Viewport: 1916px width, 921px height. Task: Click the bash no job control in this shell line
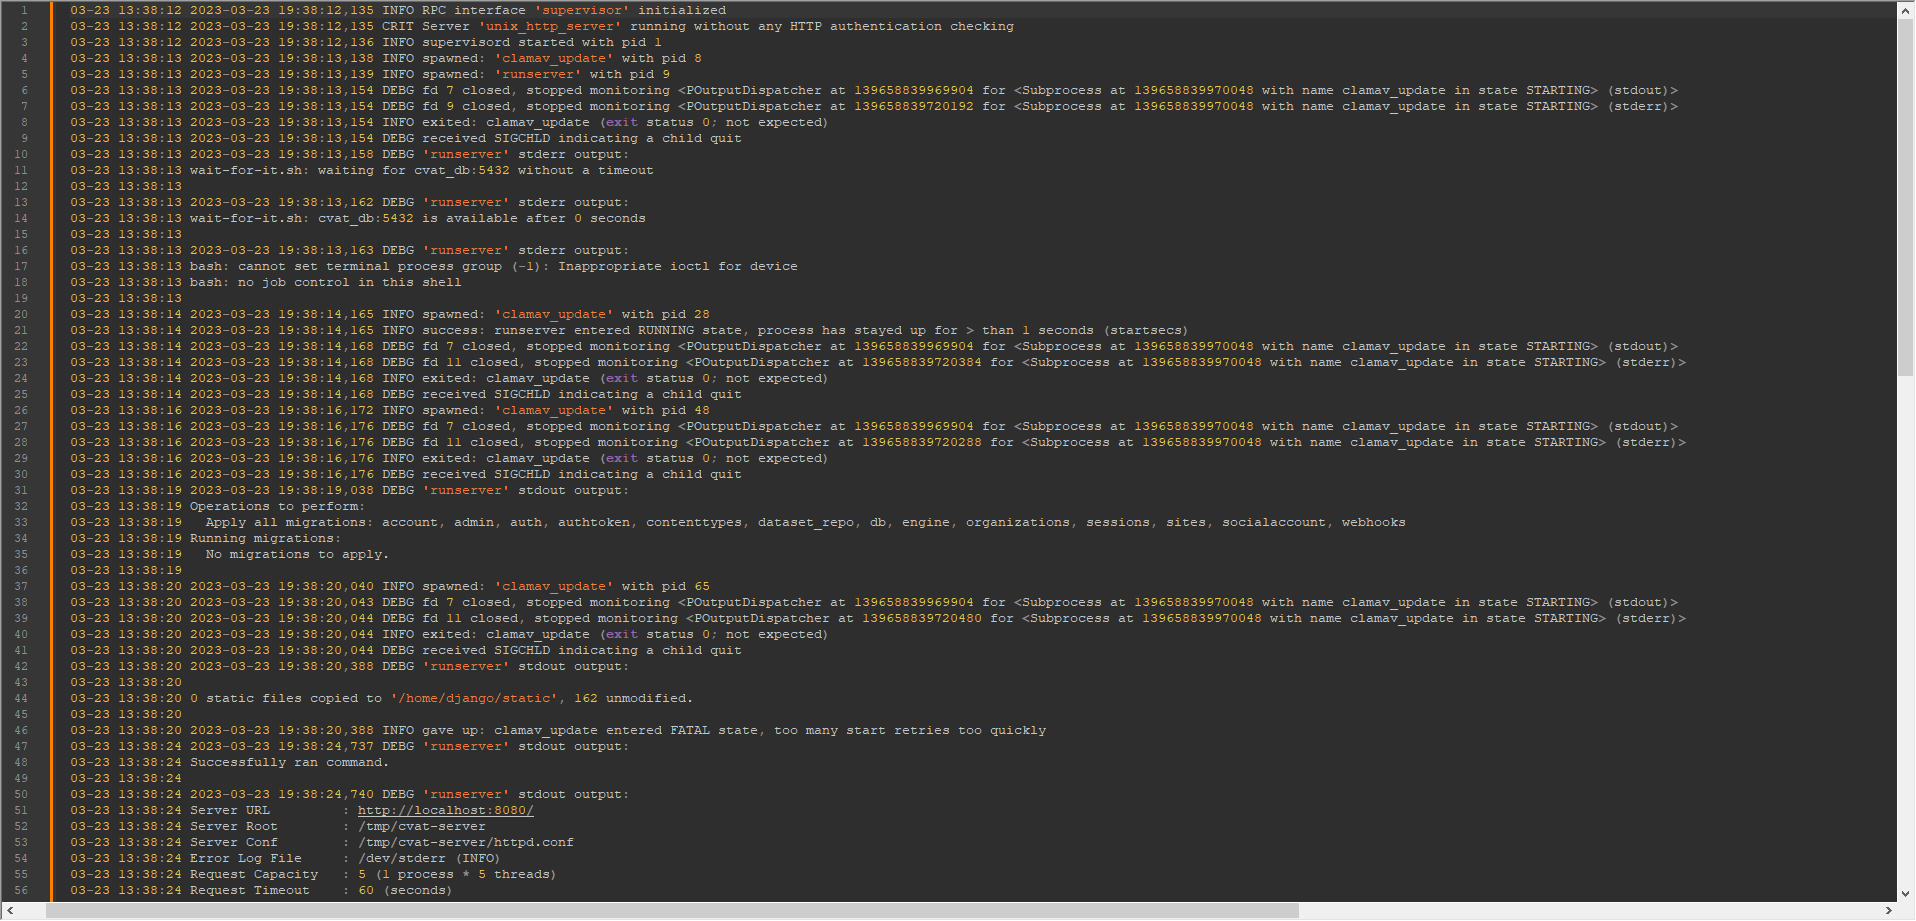click(263, 282)
